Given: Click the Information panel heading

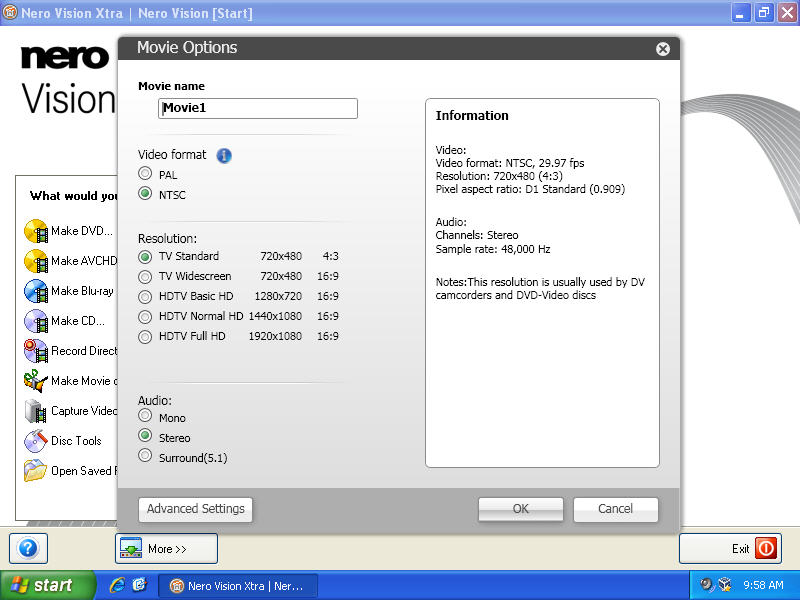Looking at the screenshot, I should (x=472, y=116).
